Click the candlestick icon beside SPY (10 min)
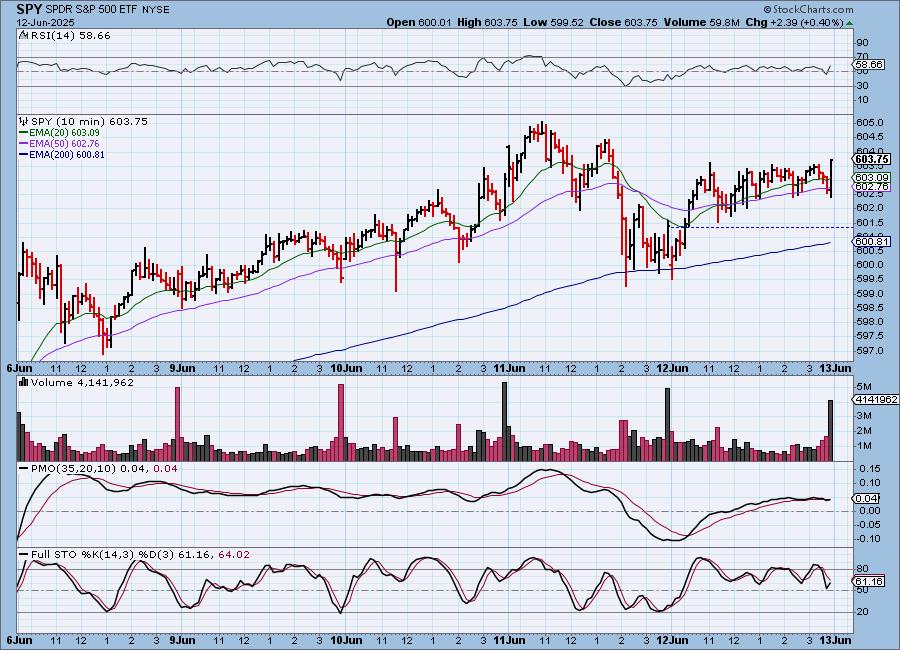Image resolution: width=900 pixels, height=650 pixels. pyautogui.click(x=24, y=121)
